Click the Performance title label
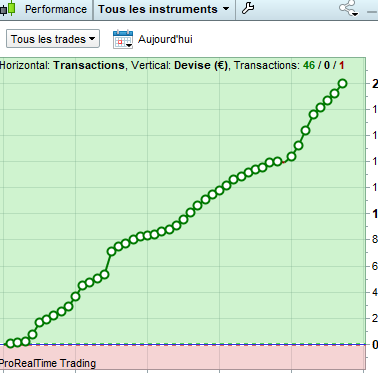This screenshot has width=378, height=373. coord(56,9)
